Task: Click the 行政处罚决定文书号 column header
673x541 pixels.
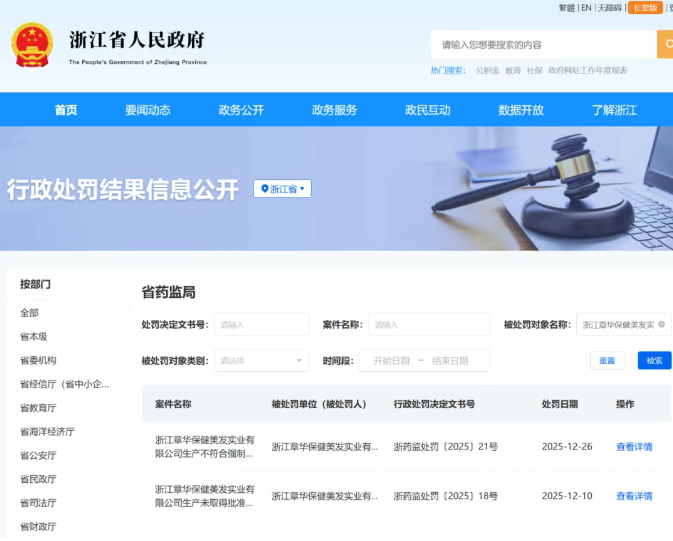Action: (434, 404)
